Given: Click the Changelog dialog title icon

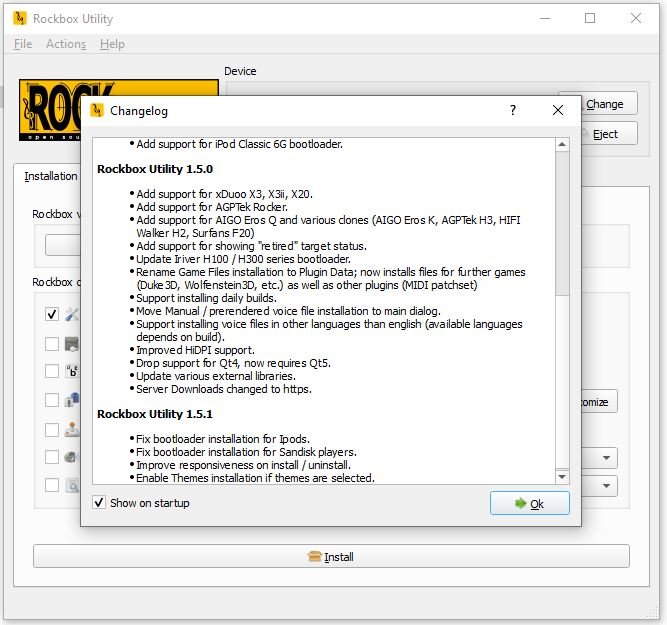Looking at the screenshot, I should [x=97, y=110].
